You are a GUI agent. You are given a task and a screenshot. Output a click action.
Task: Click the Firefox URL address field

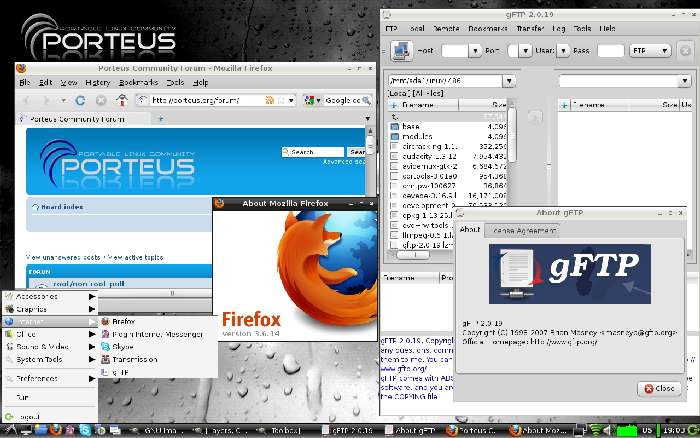pyautogui.click(x=210, y=100)
